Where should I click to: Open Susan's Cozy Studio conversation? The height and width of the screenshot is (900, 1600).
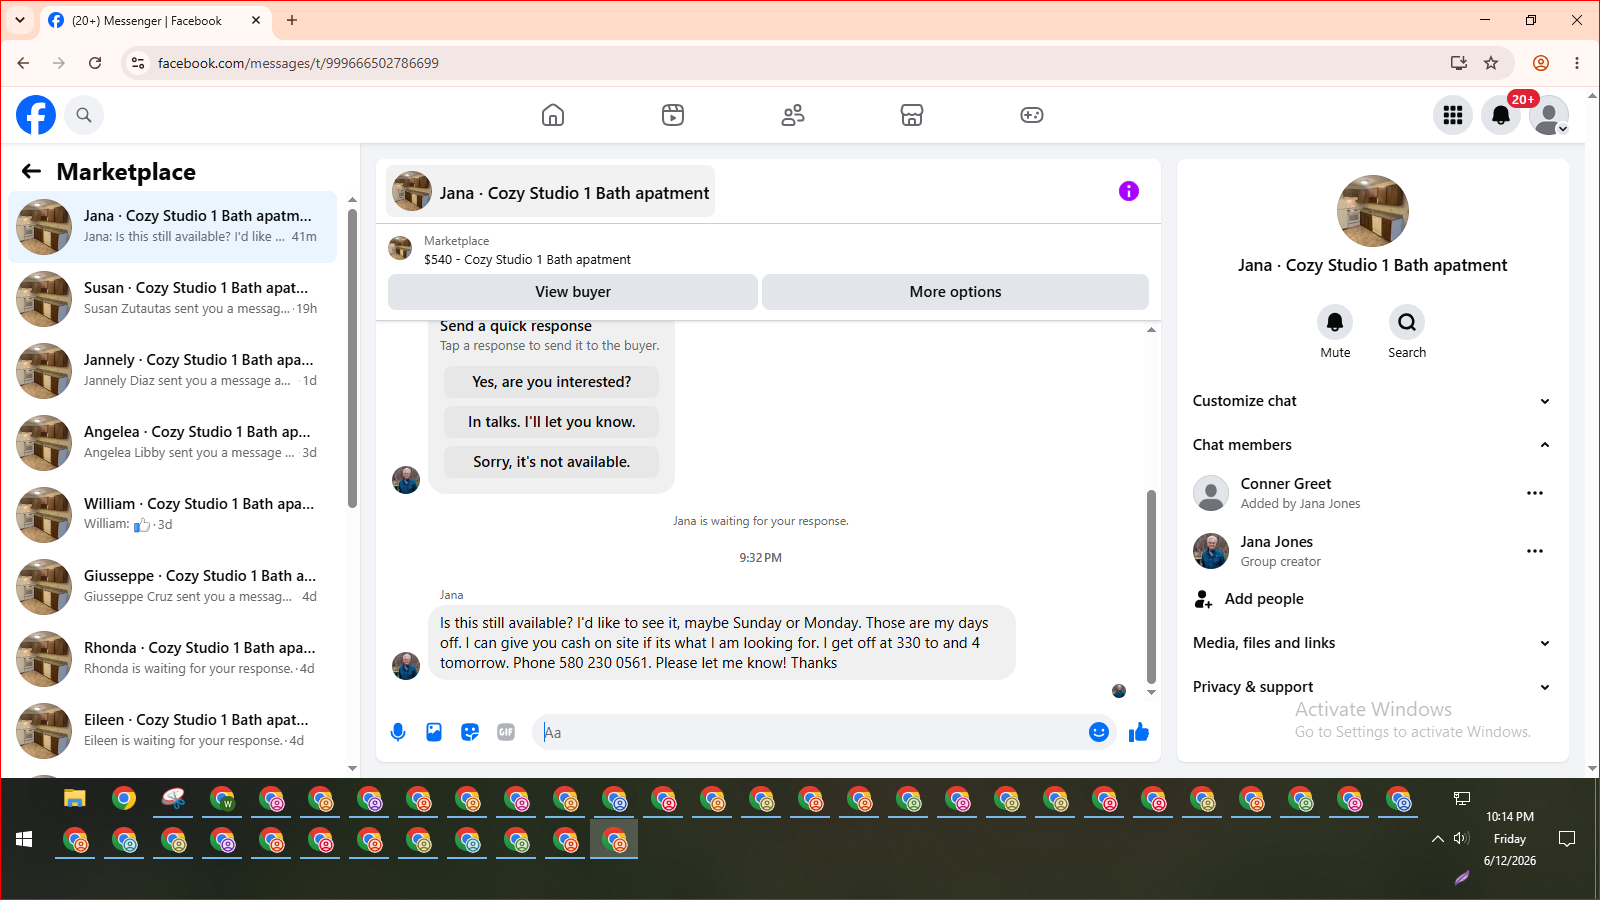click(173, 299)
